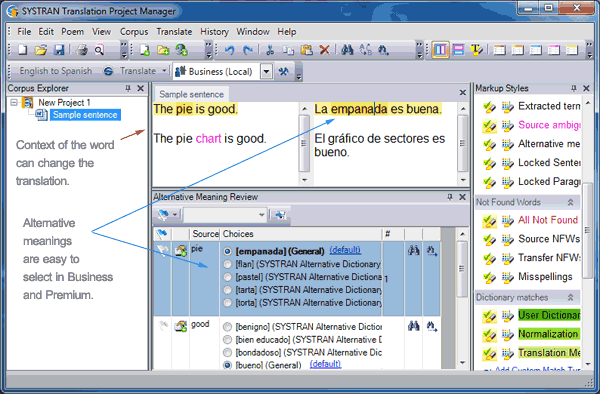Click User Dictionary green style swatch
Image resolution: width=600 pixels, height=394 pixels.
pyautogui.click(x=549, y=315)
